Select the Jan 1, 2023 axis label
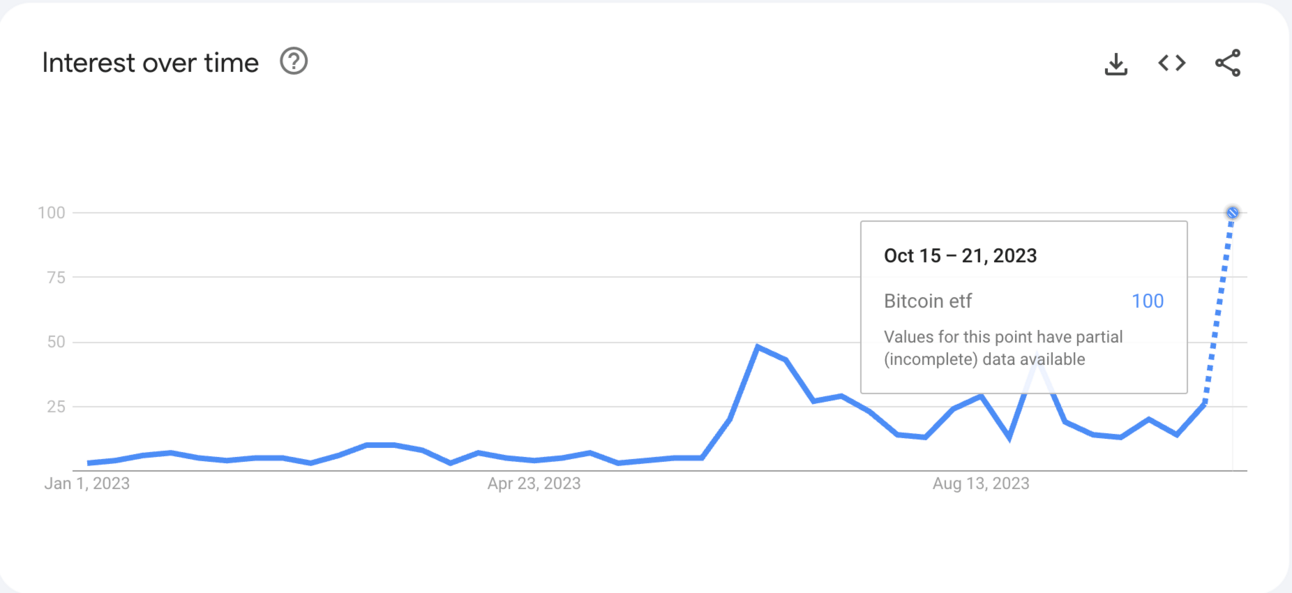 pyautogui.click(x=87, y=484)
